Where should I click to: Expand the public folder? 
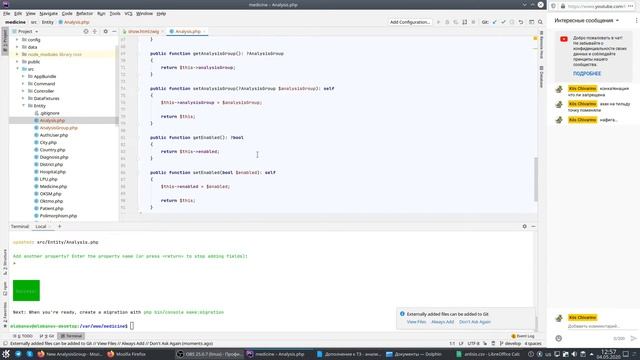(x=17, y=62)
